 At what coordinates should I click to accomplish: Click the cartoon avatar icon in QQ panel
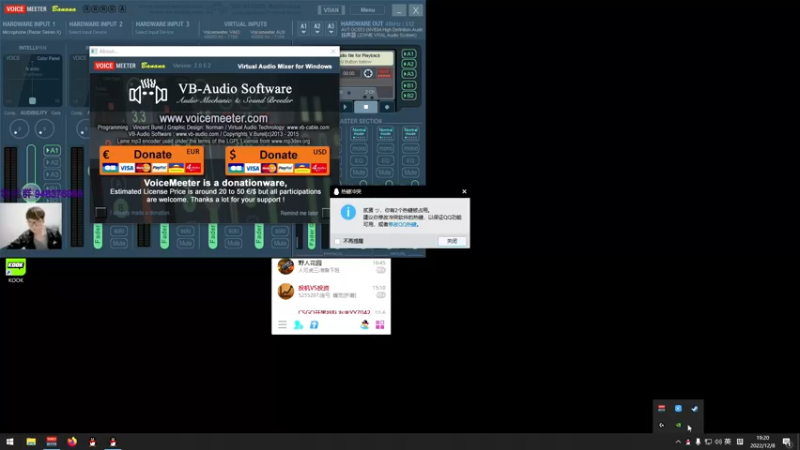(364, 324)
